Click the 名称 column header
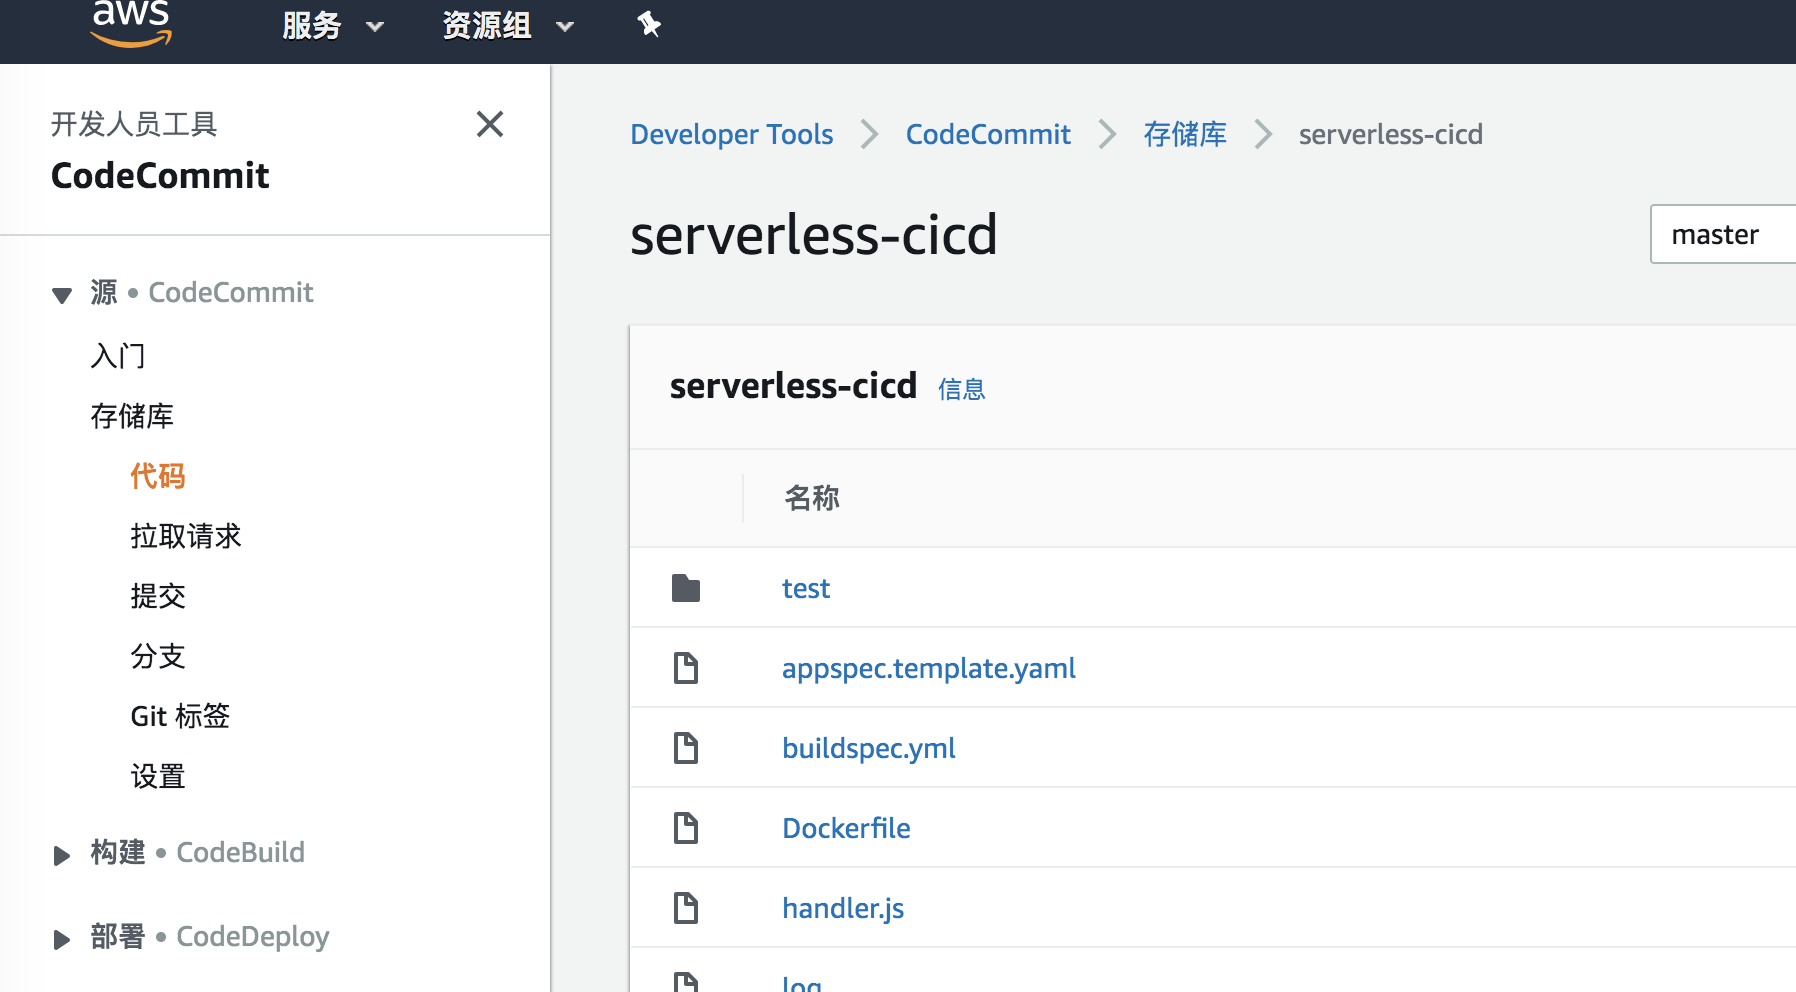The image size is (1796, 992). point(812,498)
